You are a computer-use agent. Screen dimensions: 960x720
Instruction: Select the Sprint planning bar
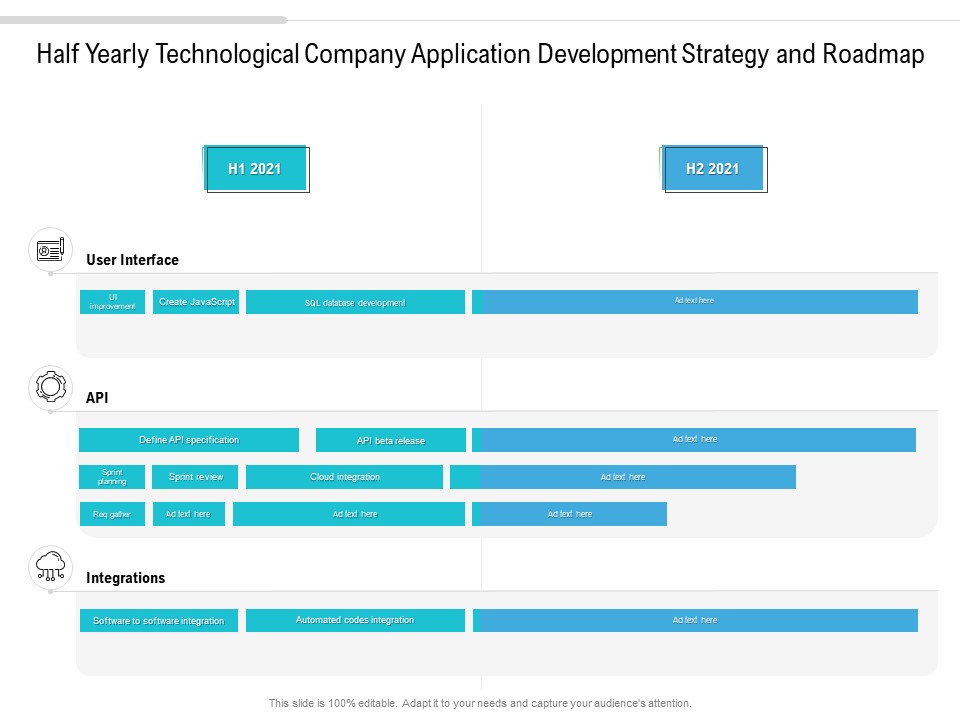[x=112, y=477]
